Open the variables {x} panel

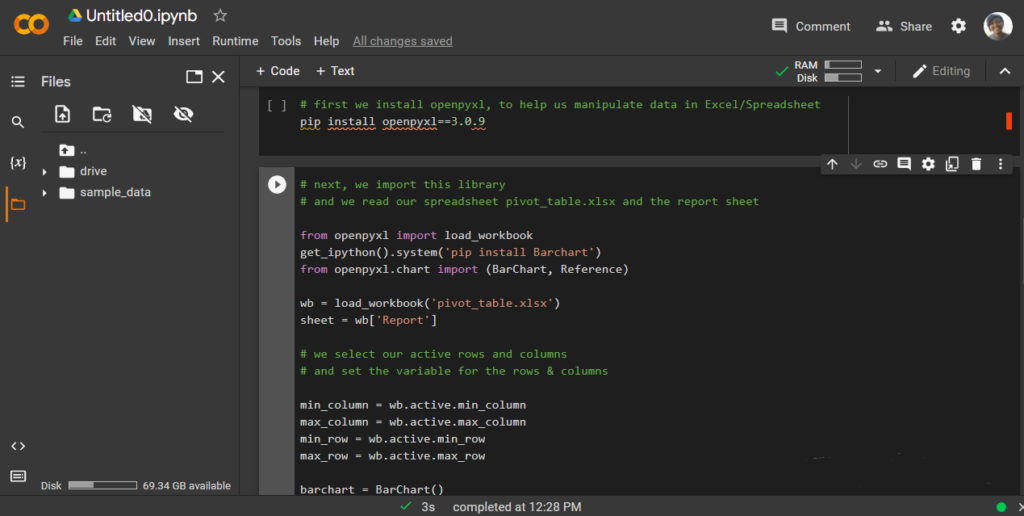(18, 163)
